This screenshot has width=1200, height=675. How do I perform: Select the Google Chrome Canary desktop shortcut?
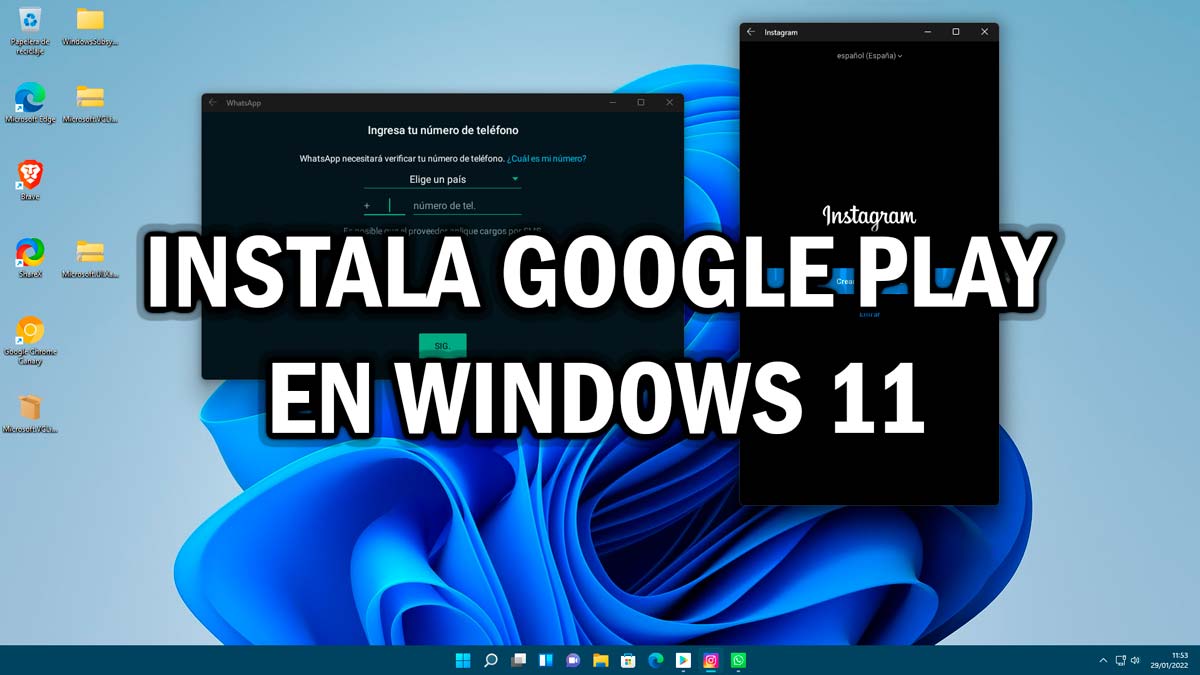[x=30, y=340]
